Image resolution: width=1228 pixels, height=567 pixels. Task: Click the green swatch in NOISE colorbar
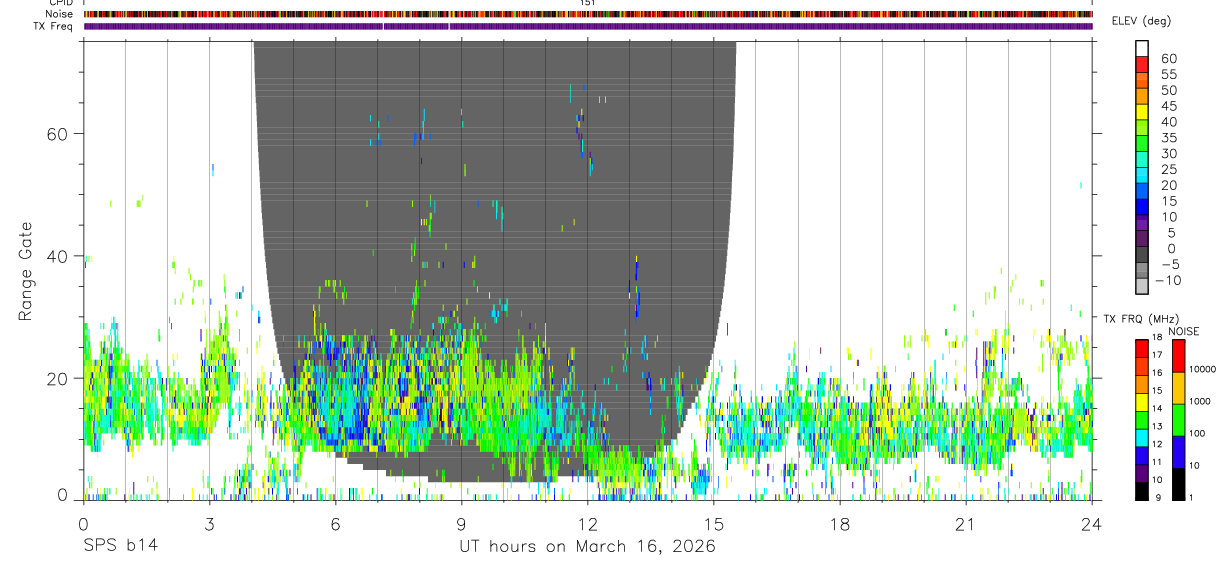click(1178, 420)
